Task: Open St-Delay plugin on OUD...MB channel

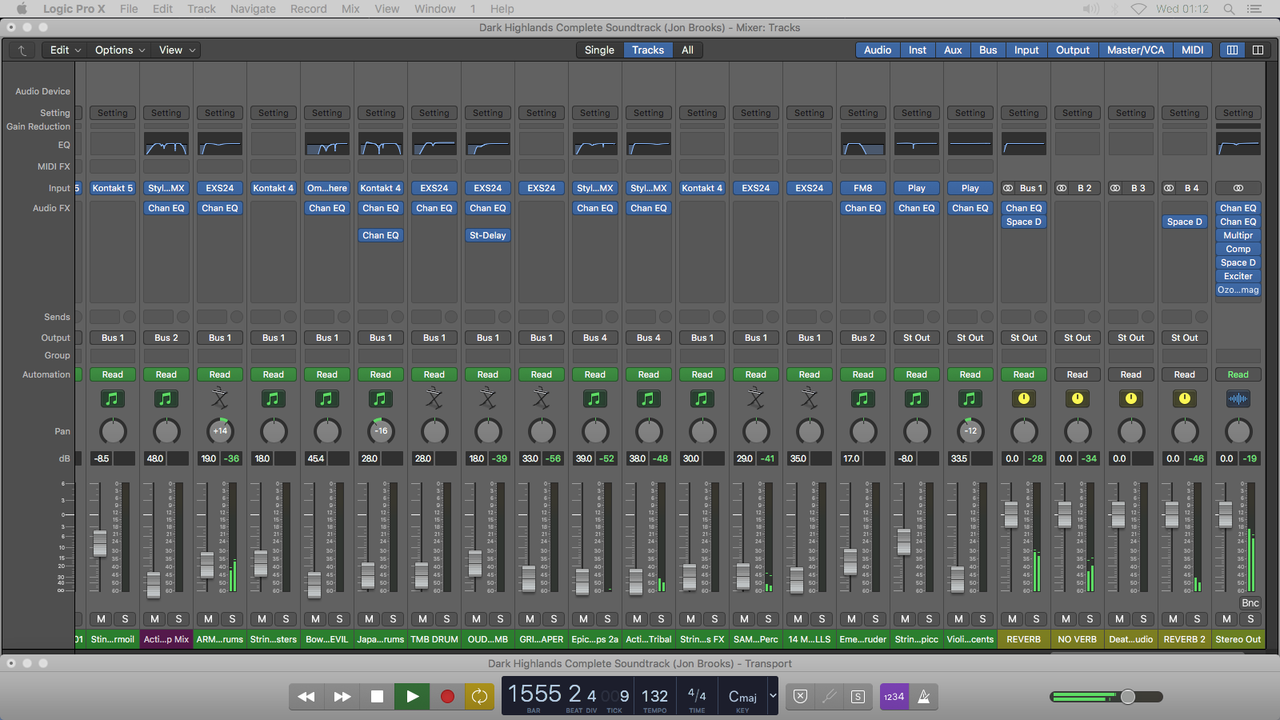Action: click(x=488, y=235)
